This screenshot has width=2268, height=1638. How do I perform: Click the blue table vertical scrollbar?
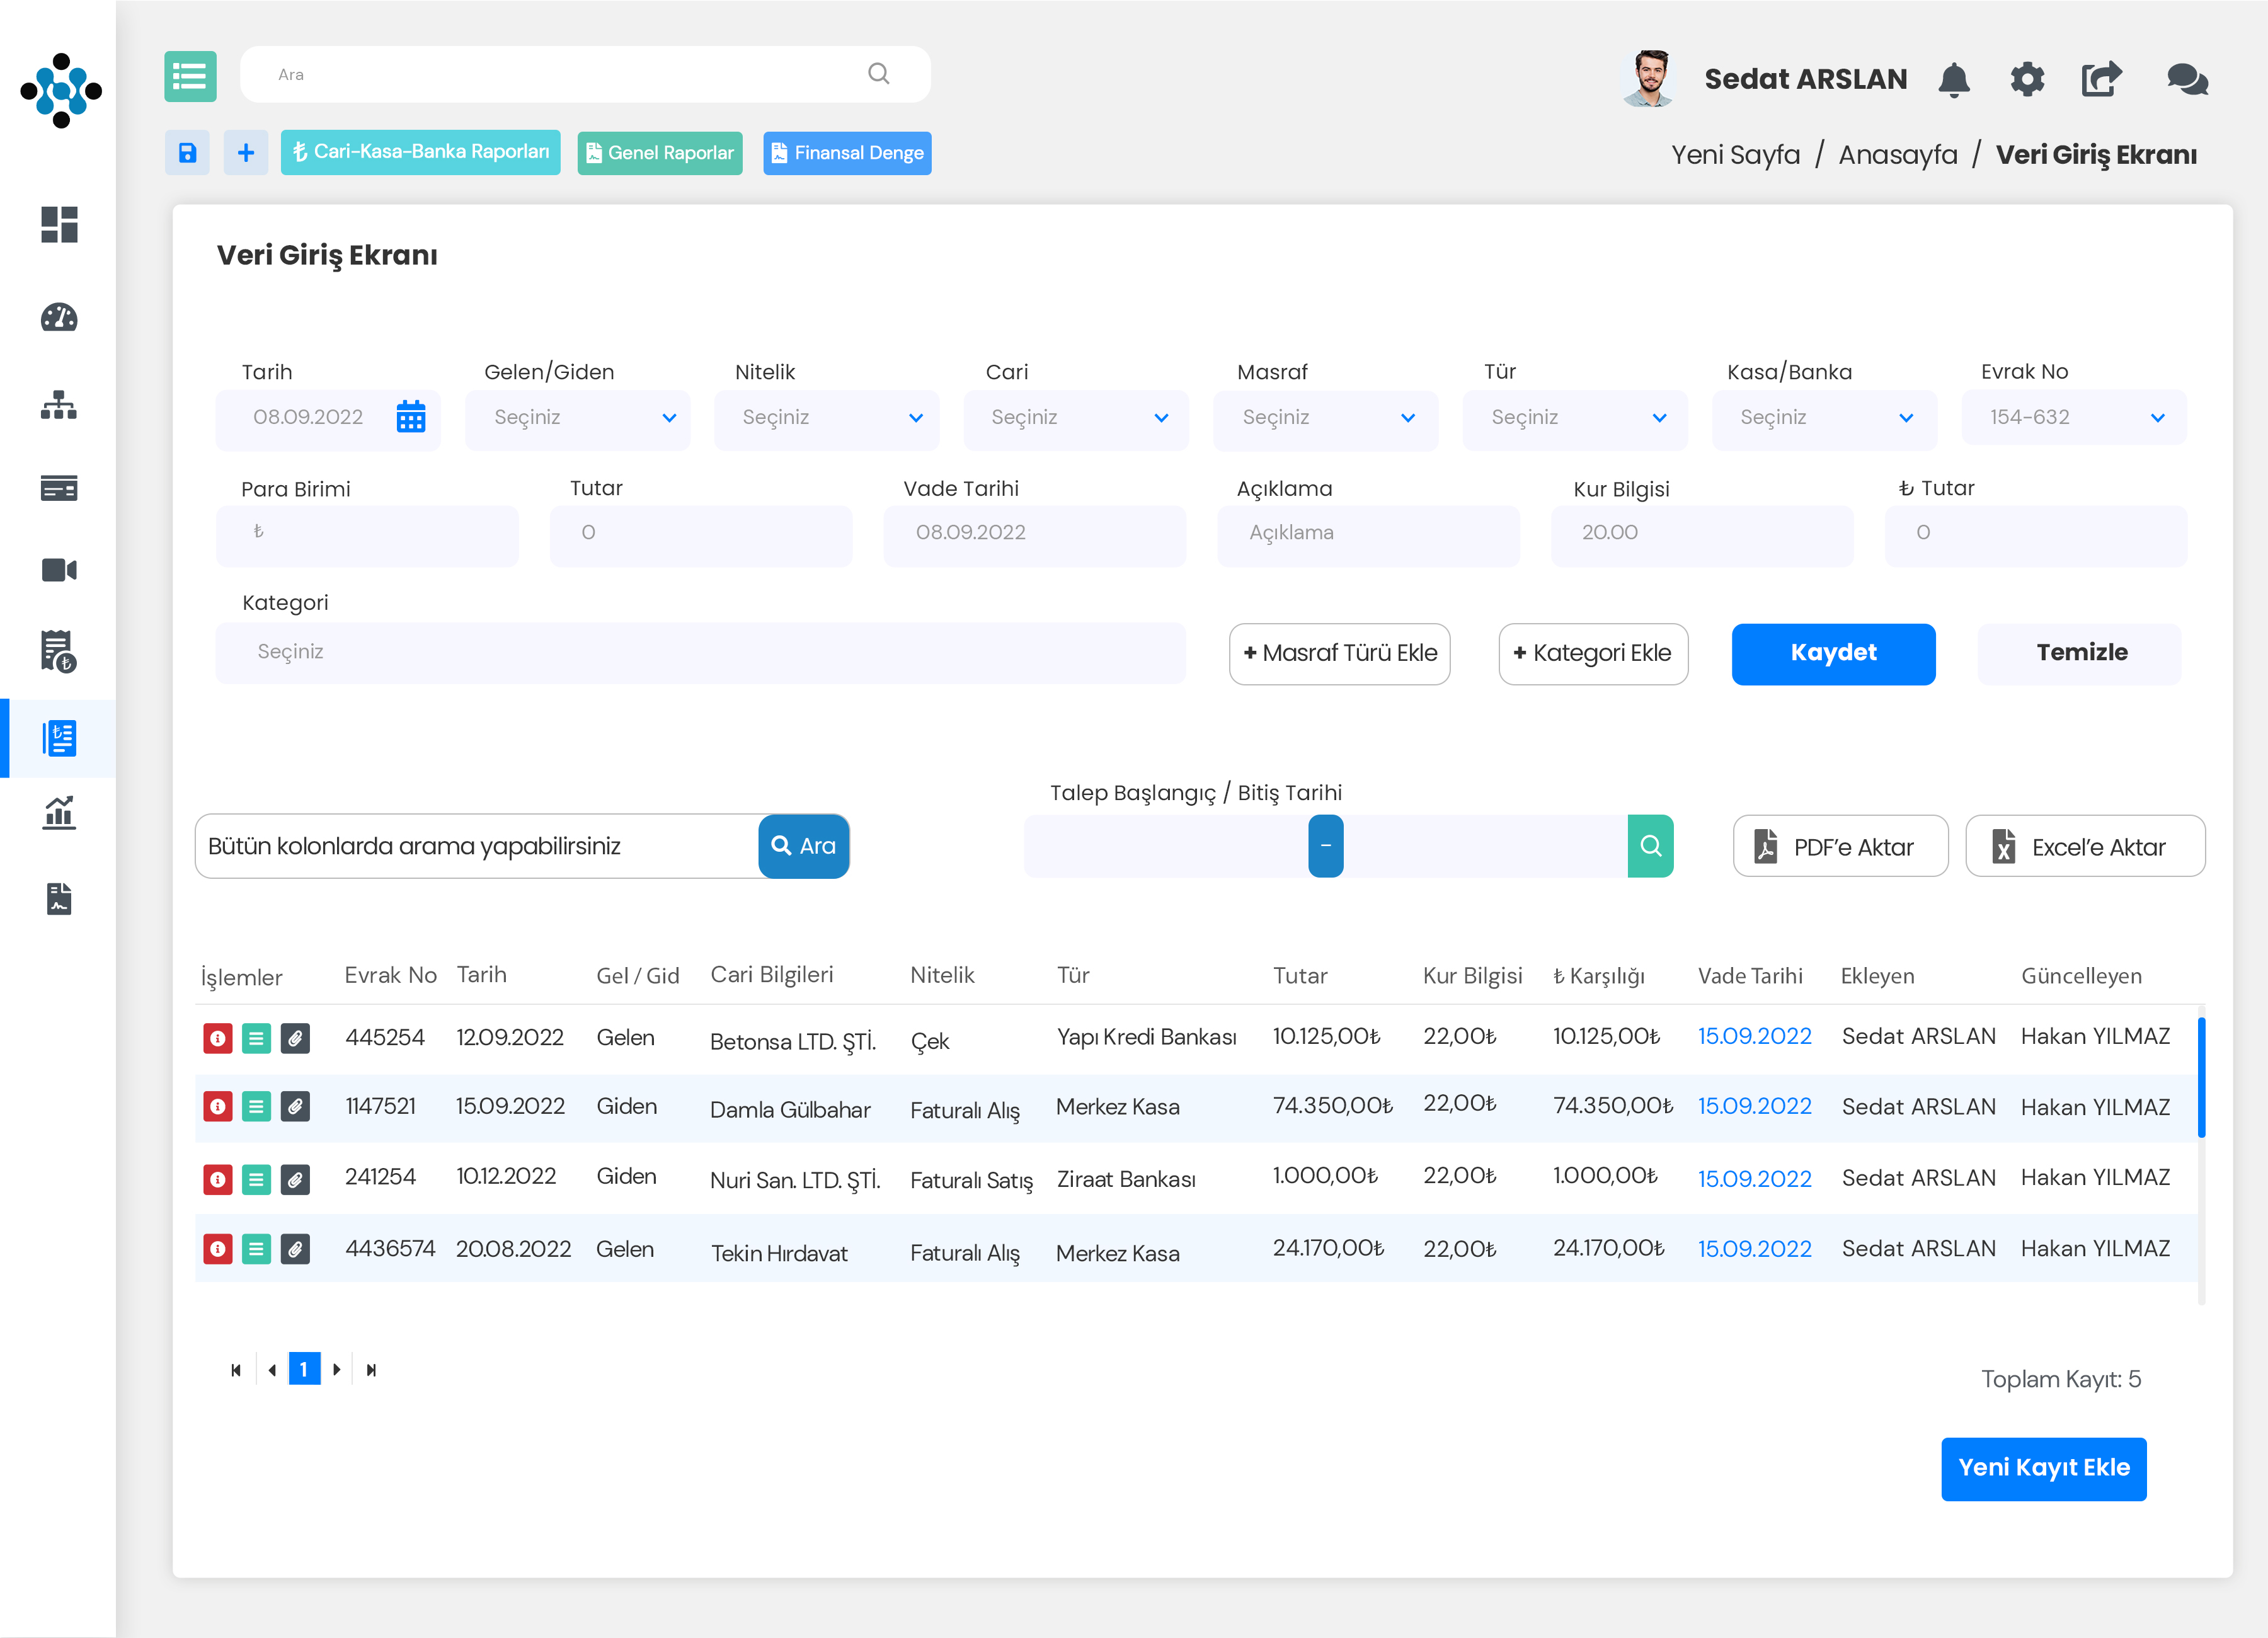click(2201, 1077)
